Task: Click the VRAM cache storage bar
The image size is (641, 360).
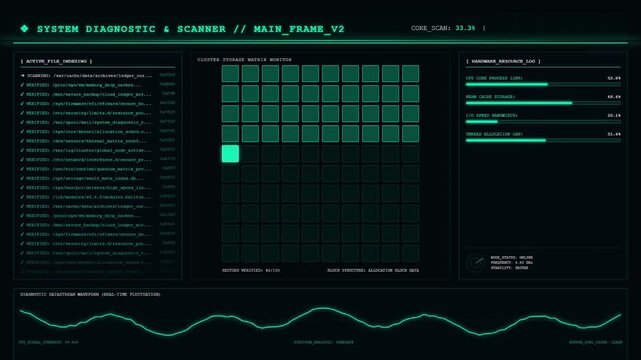Action: point(543,103)
